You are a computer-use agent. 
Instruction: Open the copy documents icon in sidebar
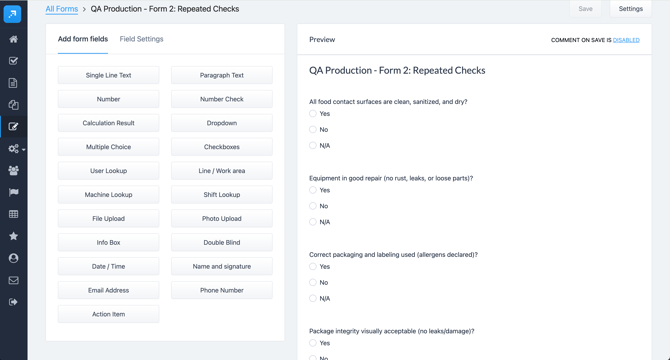13,105
